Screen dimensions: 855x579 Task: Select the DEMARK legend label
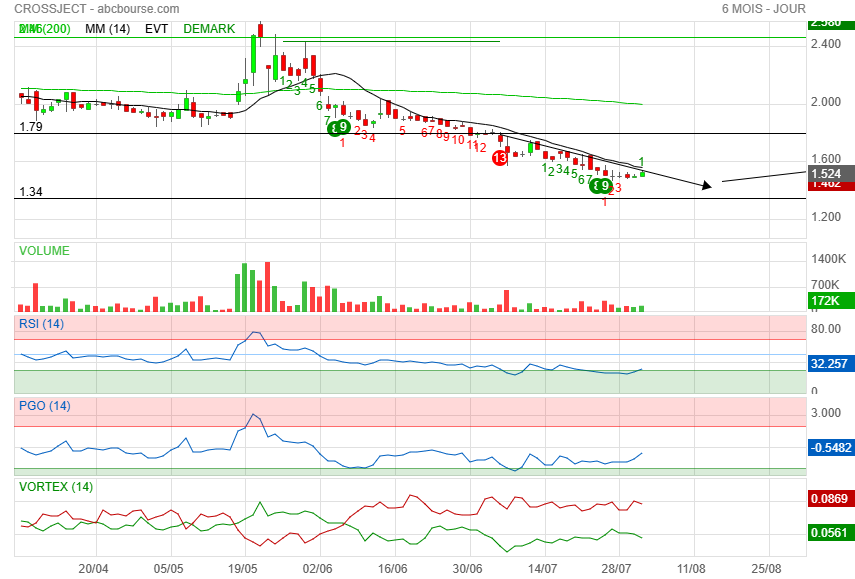tap(209, 29)
